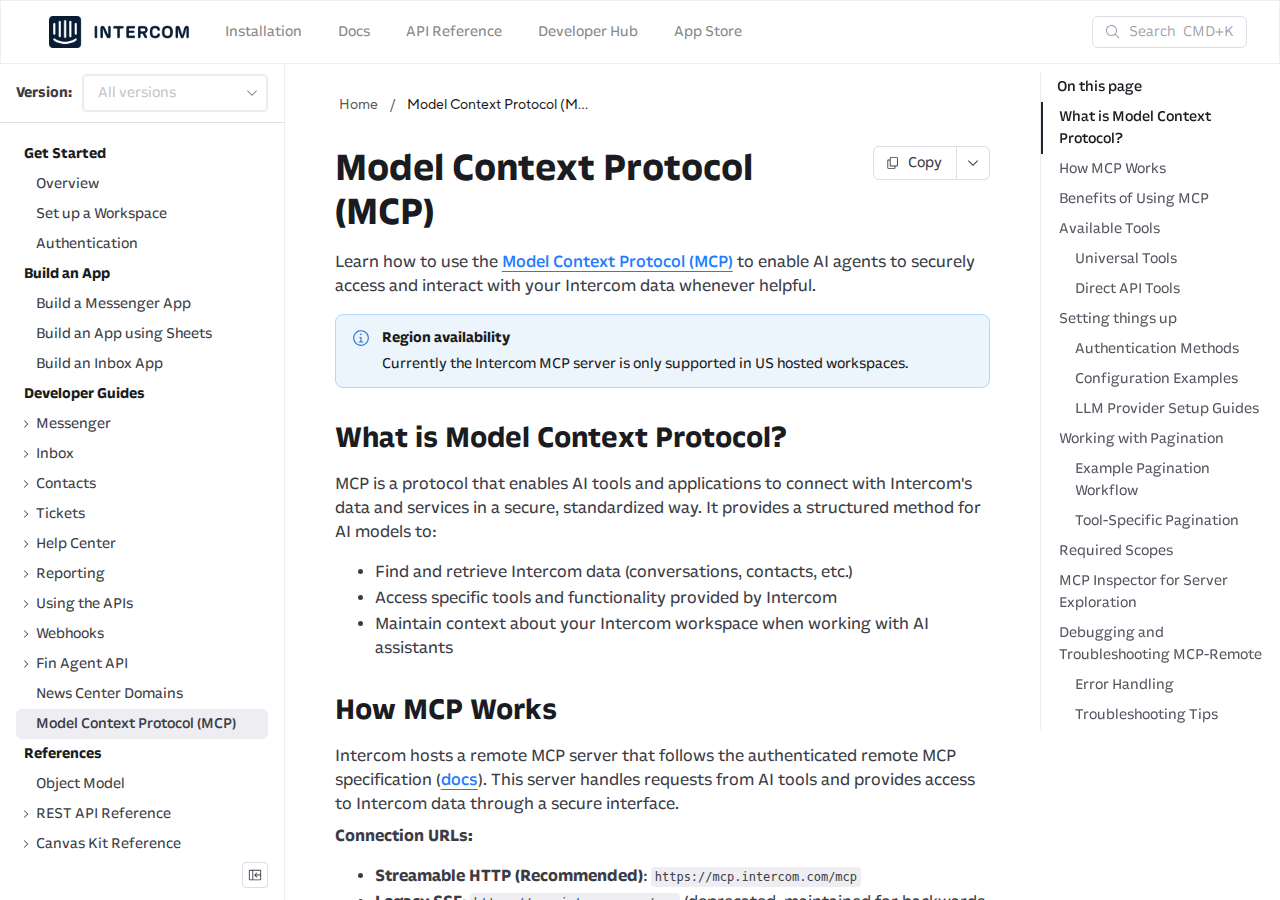Expand the Messenger section chevron
This screenshot has height=900, width=1280.
[x=26, y=424]
